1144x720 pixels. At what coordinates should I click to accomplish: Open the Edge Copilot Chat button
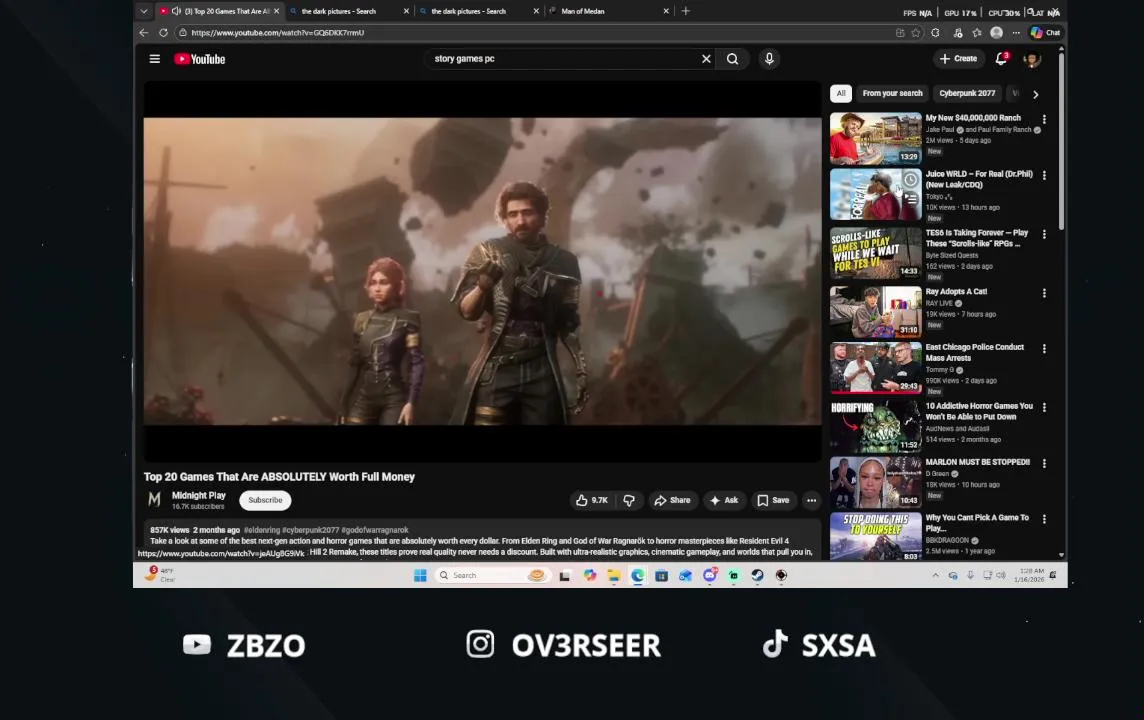(1046, 33)
